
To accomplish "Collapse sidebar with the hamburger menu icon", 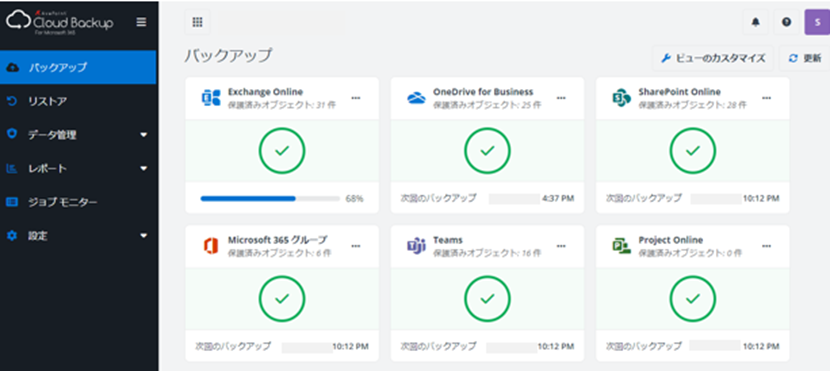I will pos(141,22).
